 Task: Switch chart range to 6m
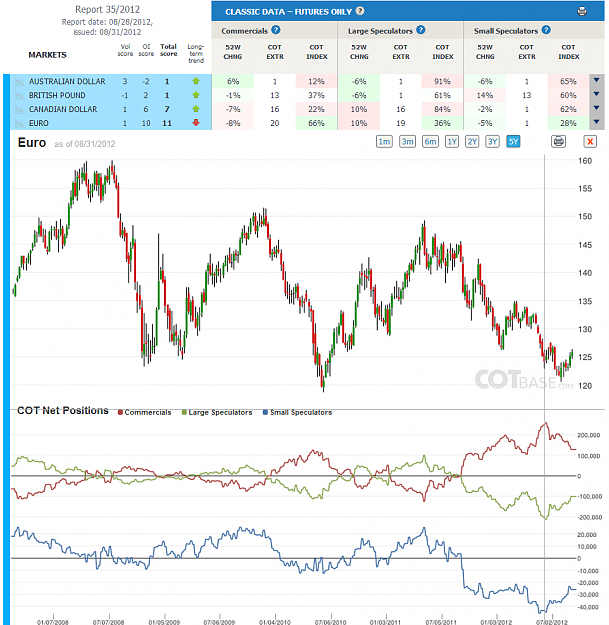click(430, 142)
